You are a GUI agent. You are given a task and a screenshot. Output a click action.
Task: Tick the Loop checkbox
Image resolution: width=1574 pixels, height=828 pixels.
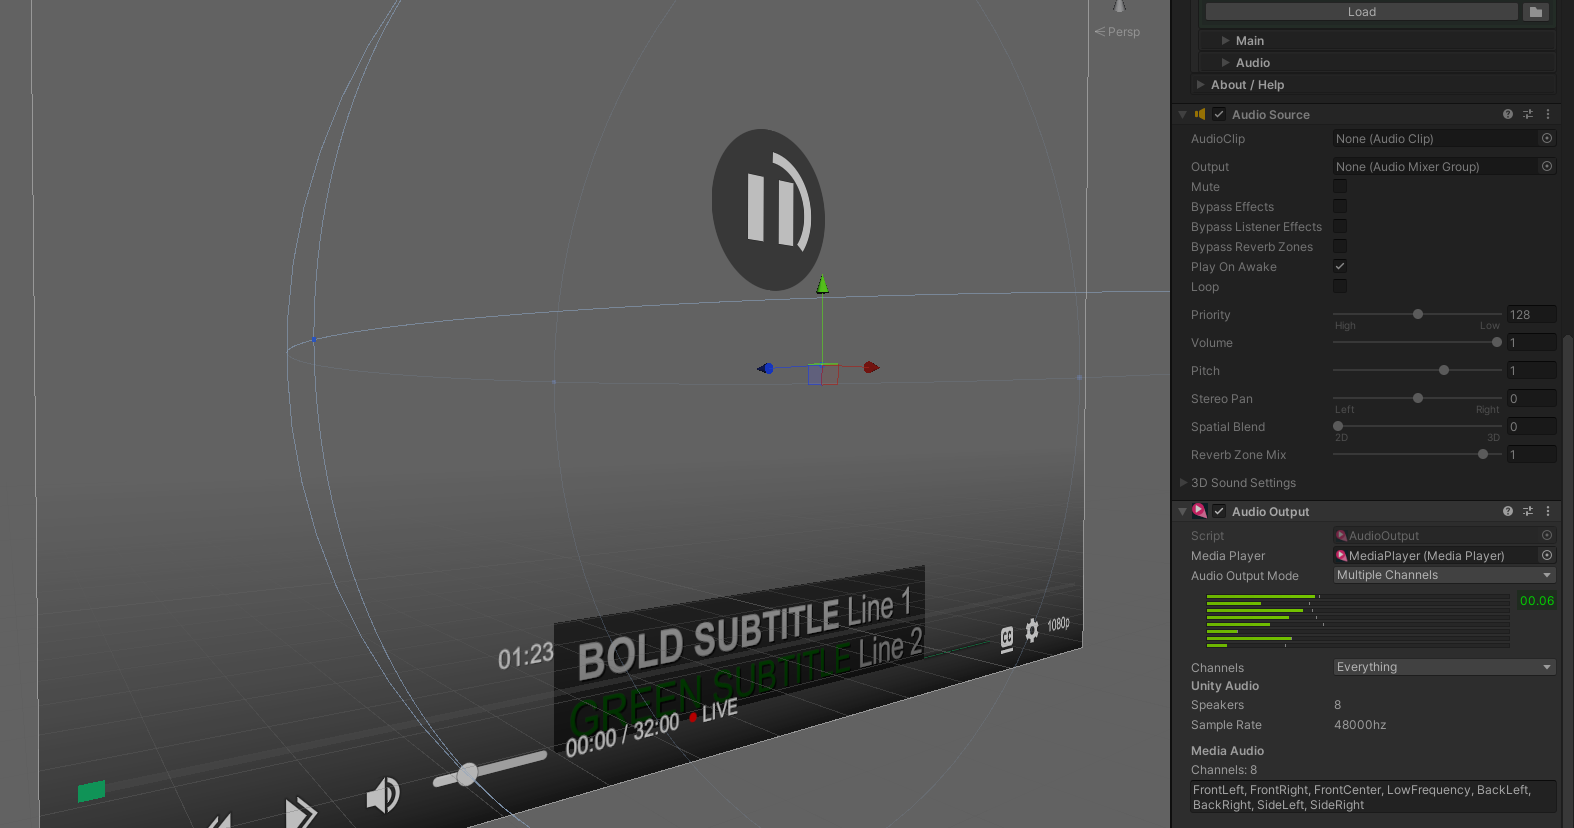1340,287
